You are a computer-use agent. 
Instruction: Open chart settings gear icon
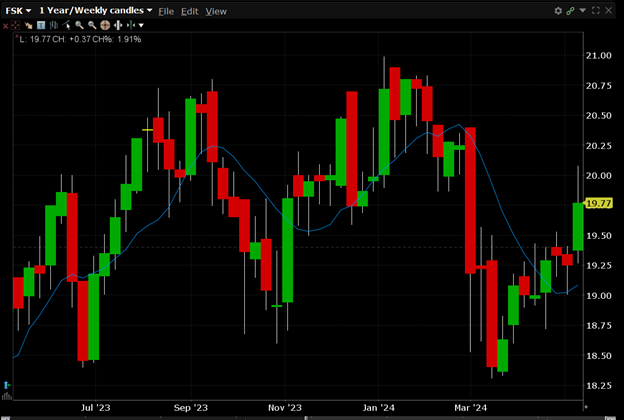point(558,11)
